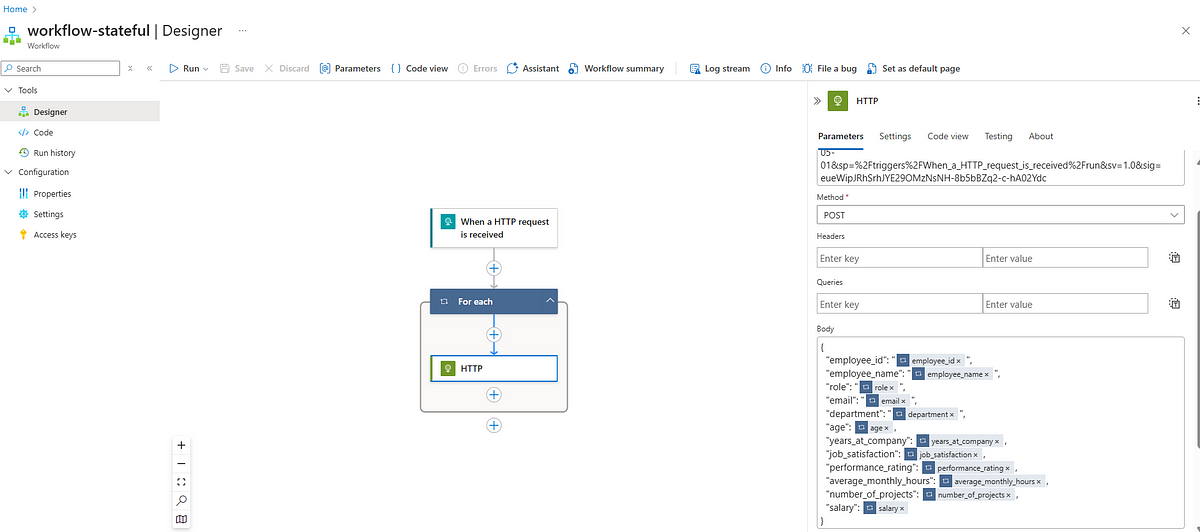
Task: Select the HTTP action node
Action: 493,368
